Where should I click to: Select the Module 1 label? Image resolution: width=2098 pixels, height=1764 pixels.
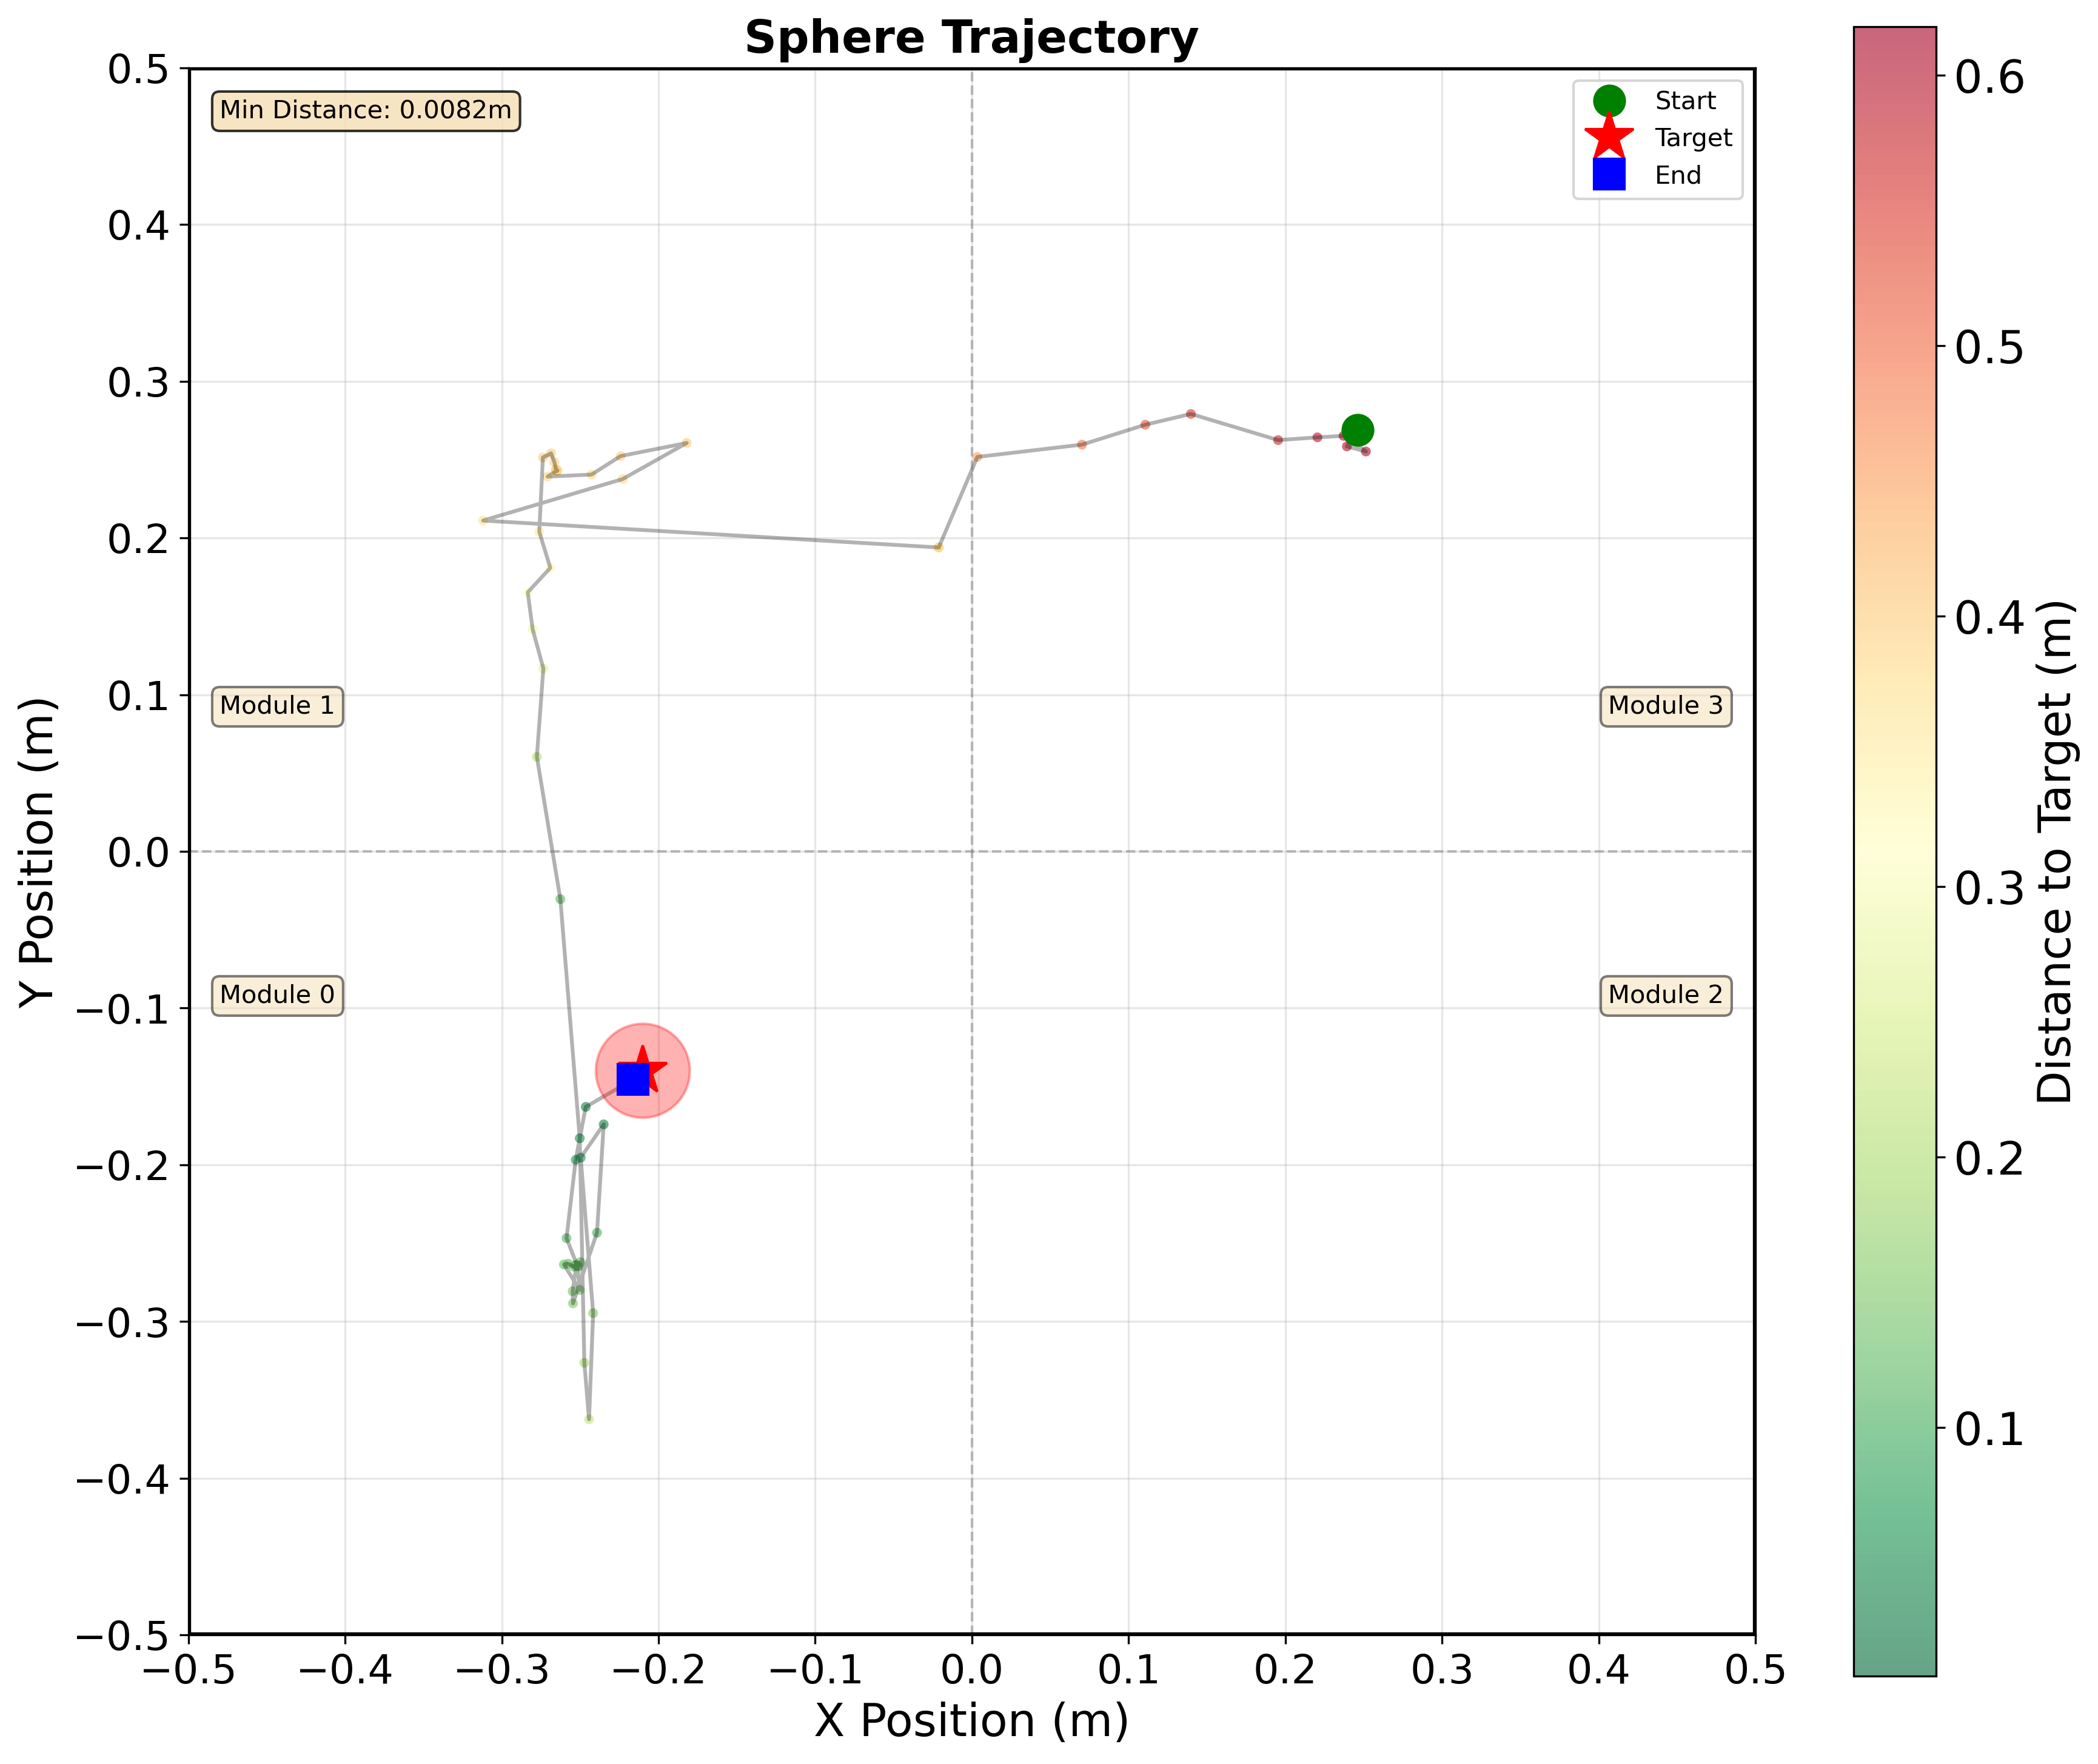click(277, 706)
